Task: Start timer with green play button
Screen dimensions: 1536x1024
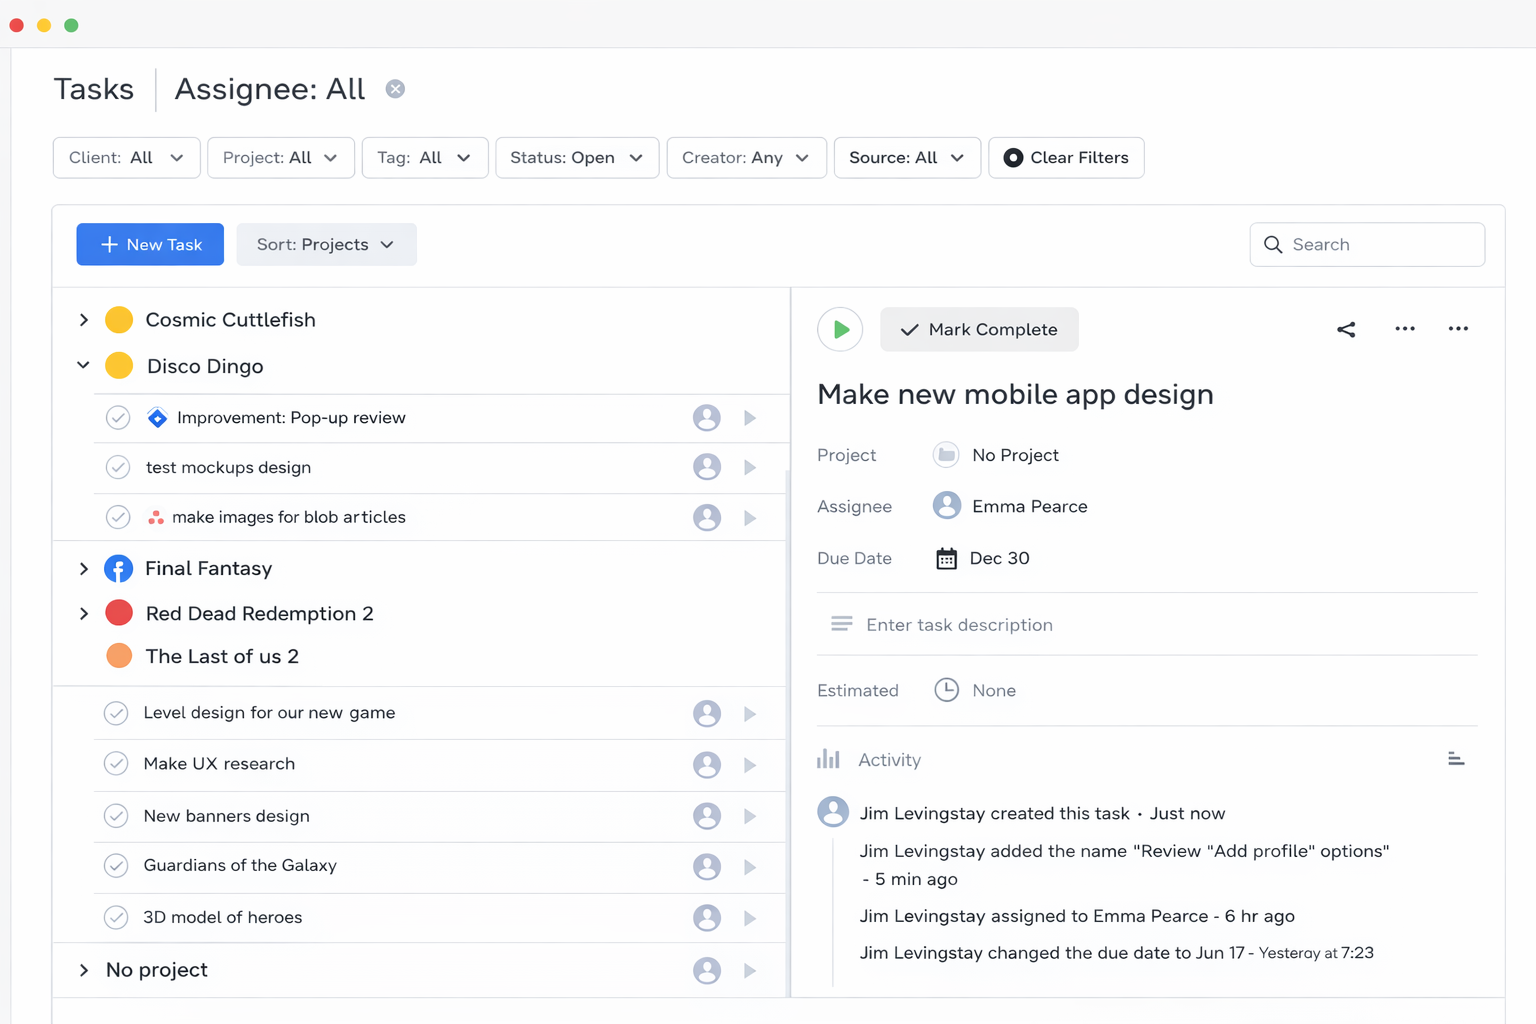Action: click(x=840, y=329)
